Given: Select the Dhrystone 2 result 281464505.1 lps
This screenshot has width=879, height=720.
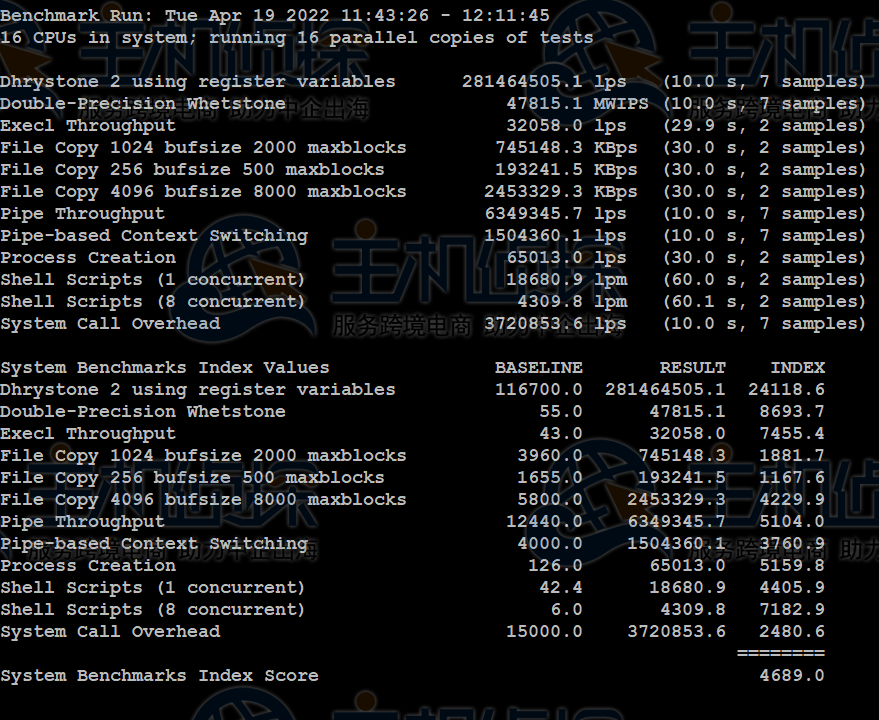Looking at the screenshot, I should (x=544, y=82).
